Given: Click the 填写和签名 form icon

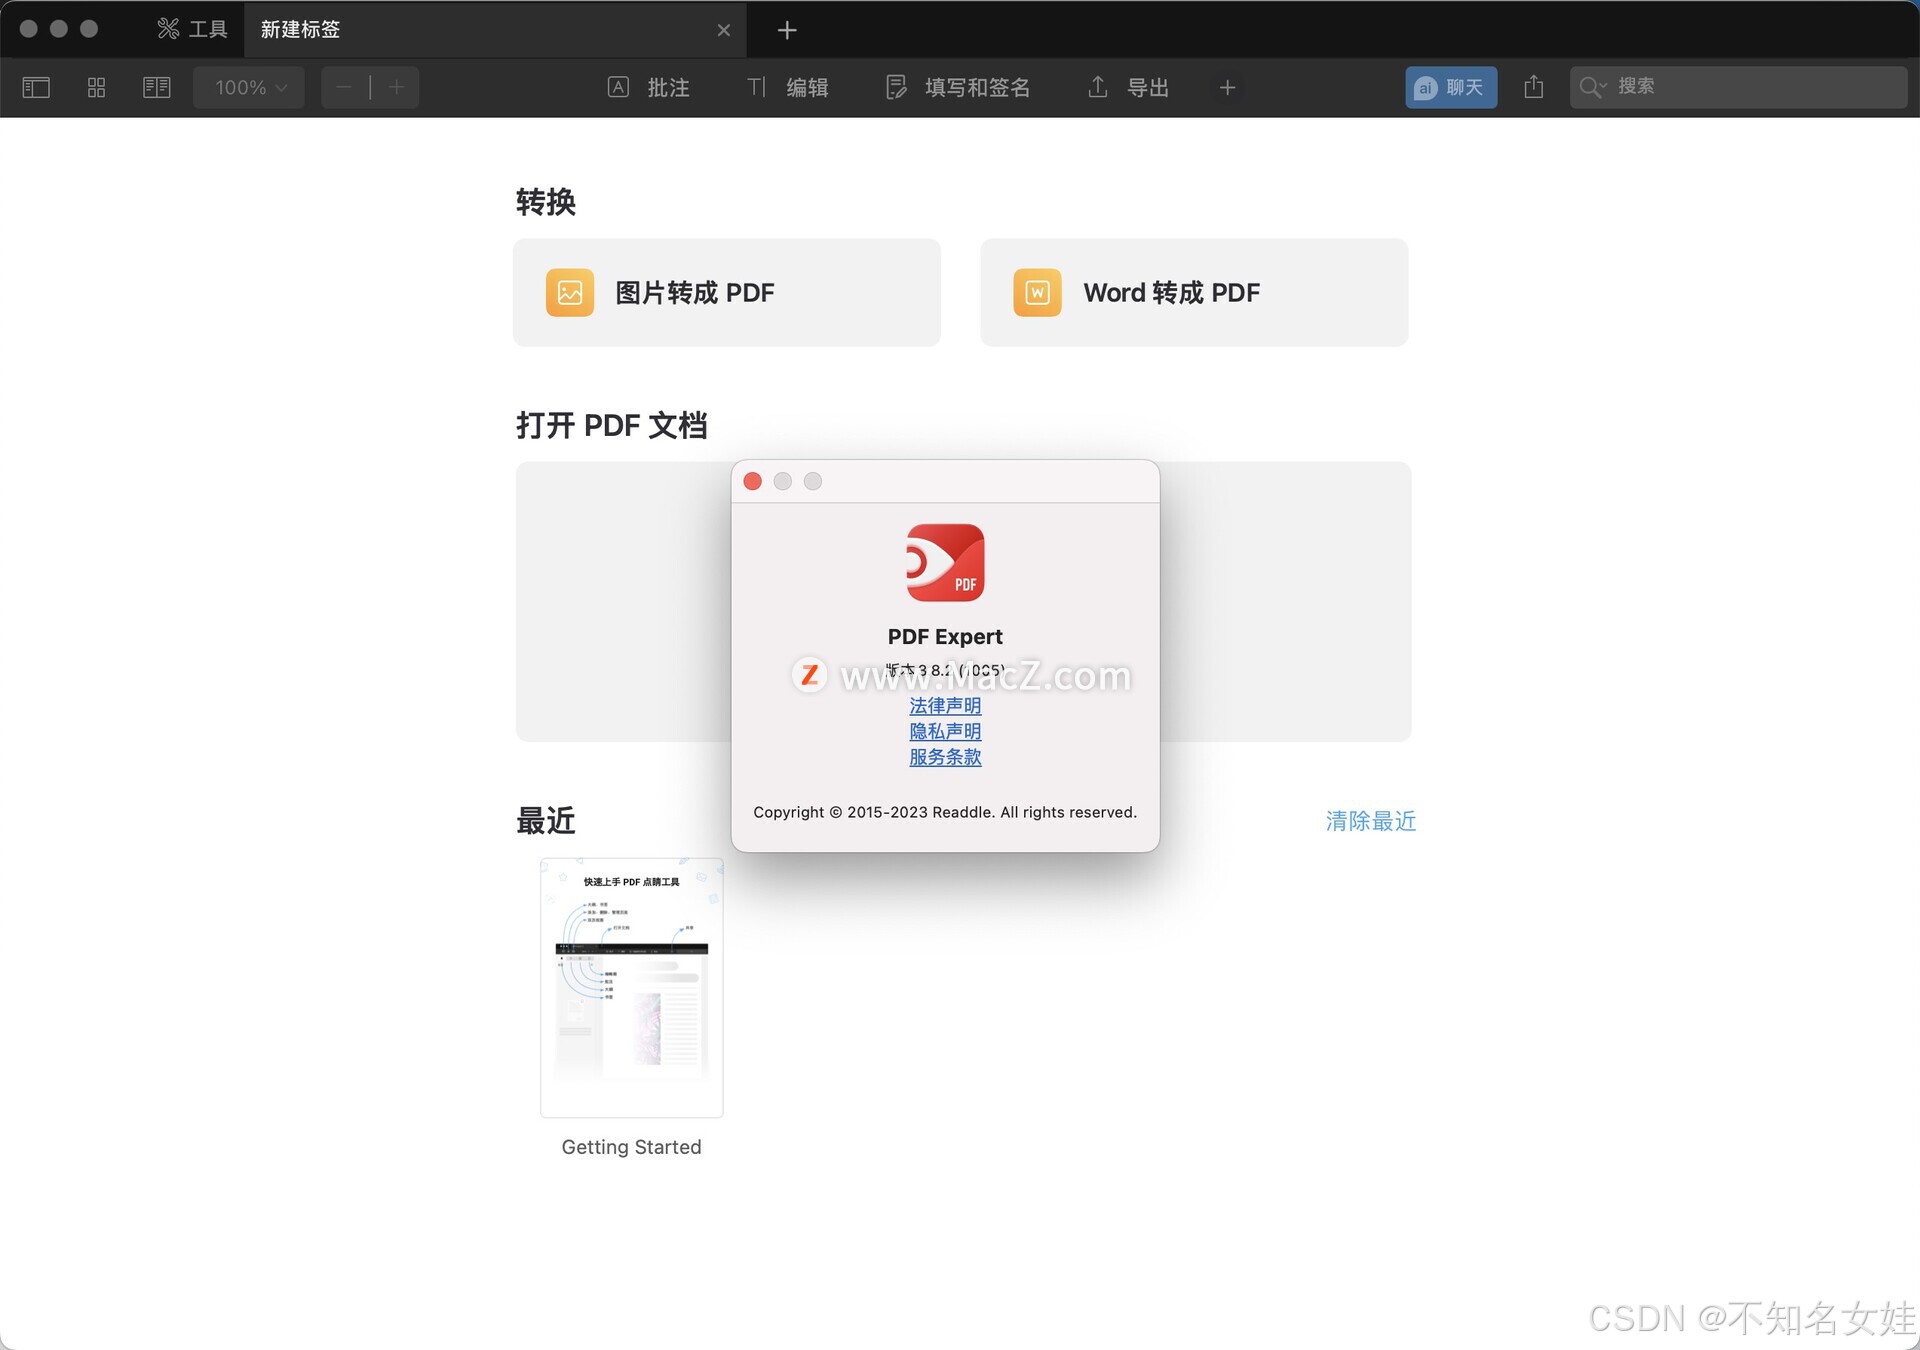Looking at the screenshot, I should tap(896, 88).
